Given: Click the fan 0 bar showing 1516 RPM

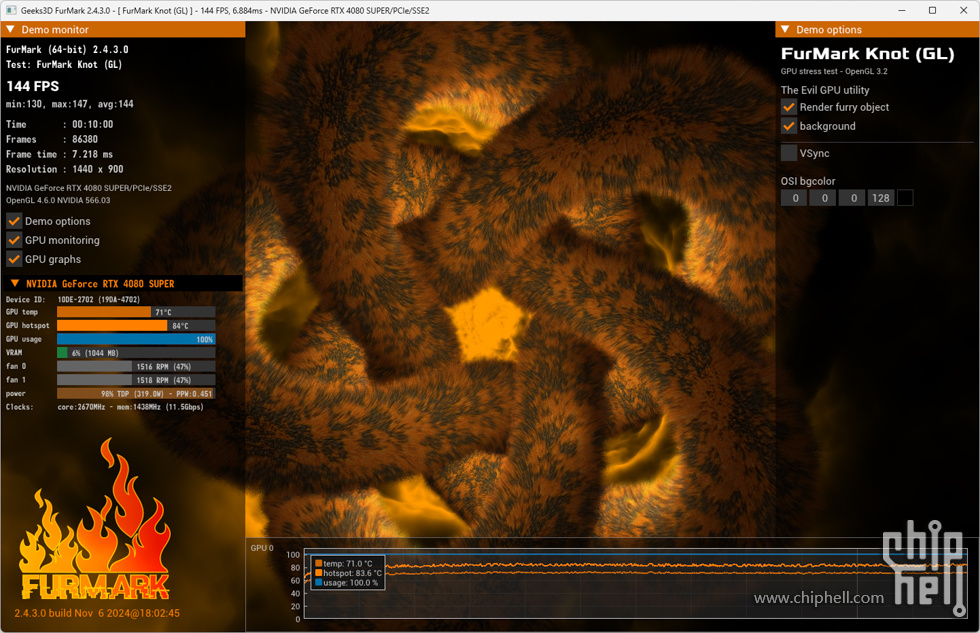Looking at the screenshot, I should click(x=136, y=367).
